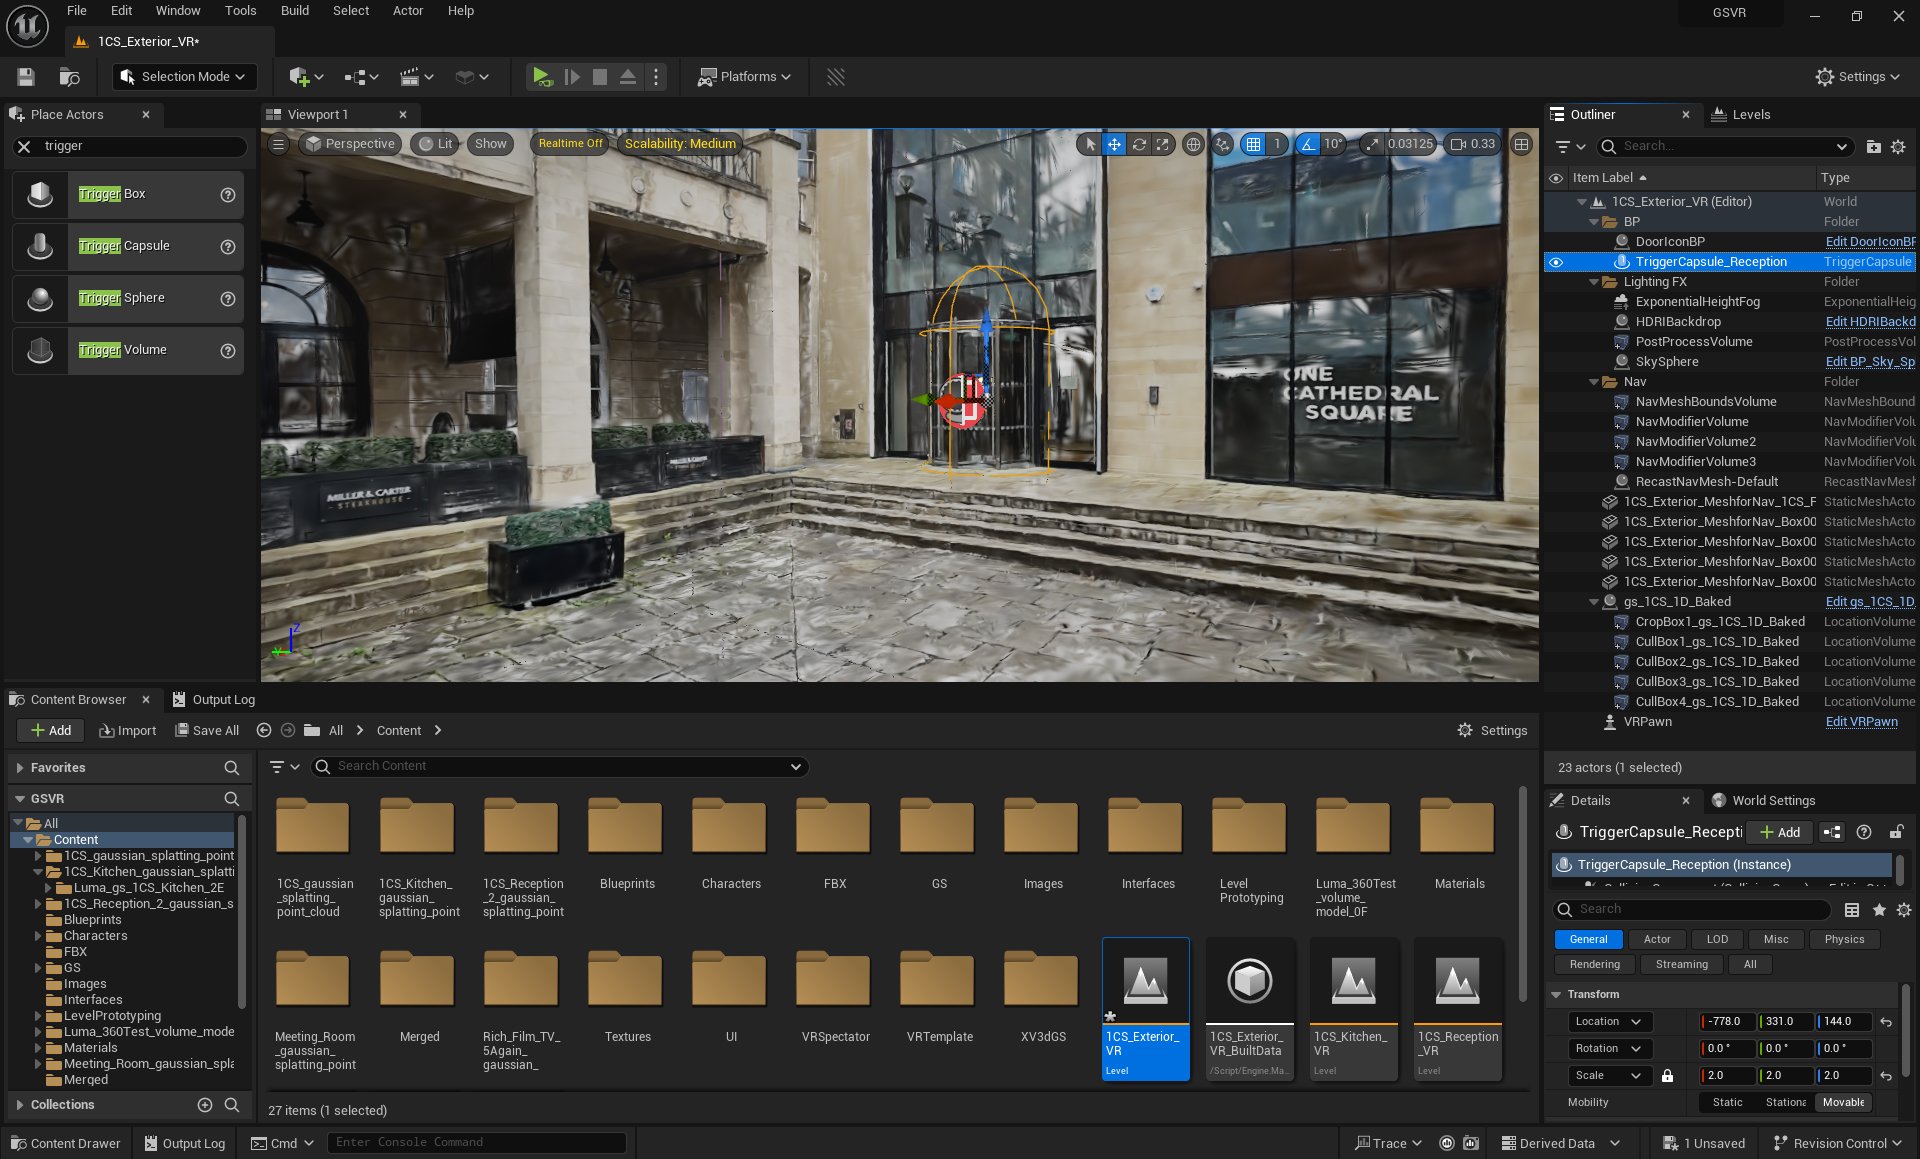Click the Console Command input field
Screen dimensions: 1920x1159
[477, 1143]
